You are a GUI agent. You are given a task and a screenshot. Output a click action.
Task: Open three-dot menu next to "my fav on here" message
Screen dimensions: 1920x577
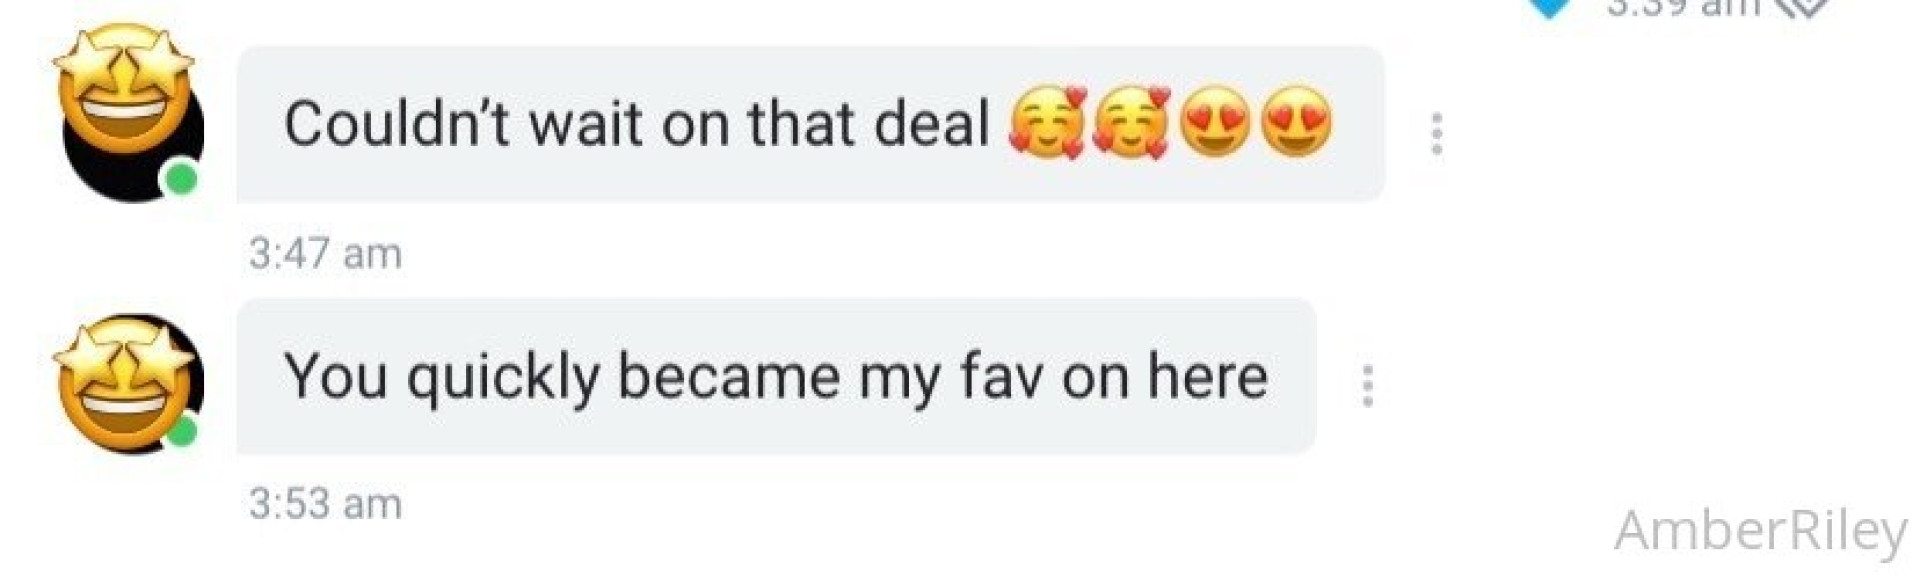click(x=1368, y=386)
